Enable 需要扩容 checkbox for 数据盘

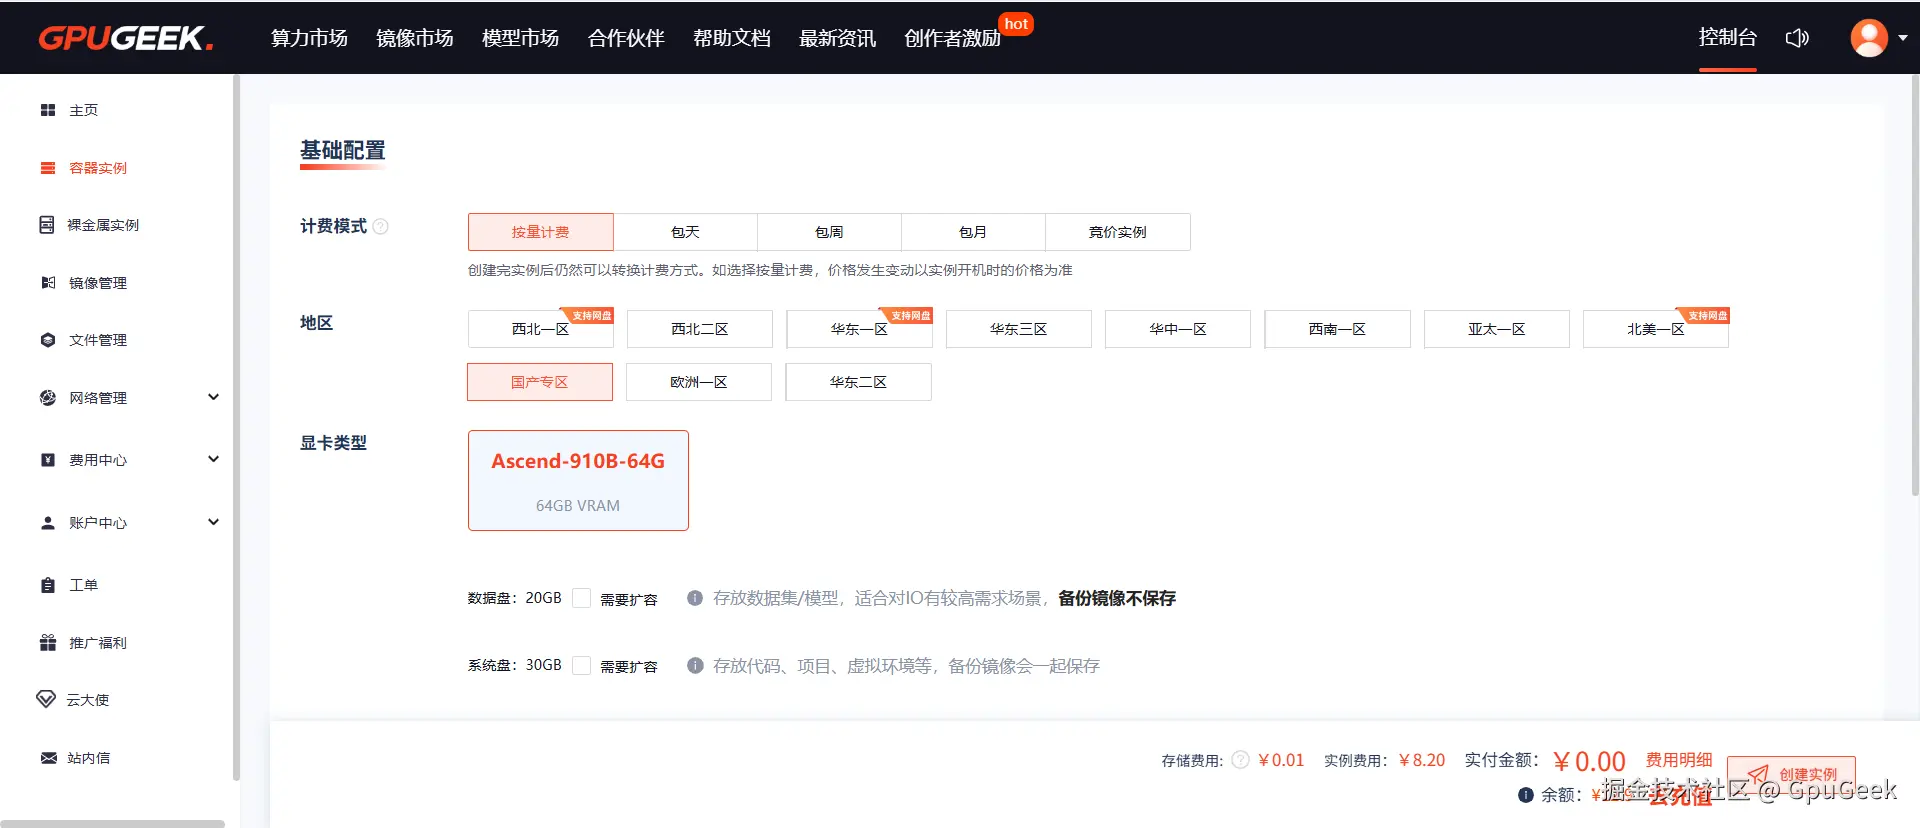pyautogui.click(x=582, y=598)
